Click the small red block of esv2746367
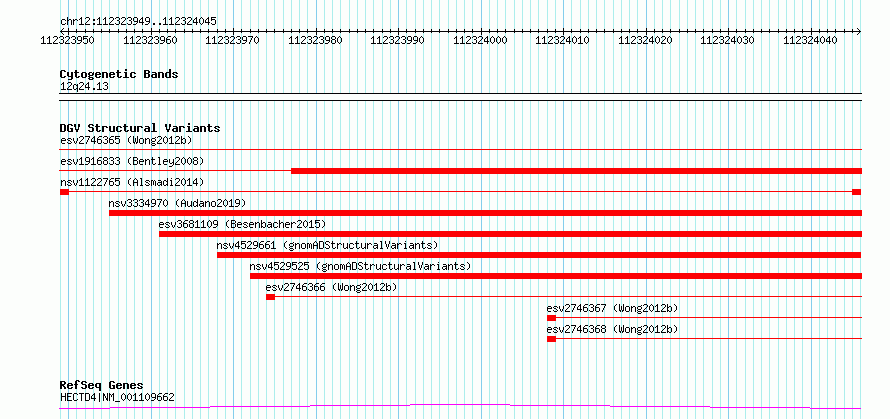The width and height of the screenshot is (890, 419). [551, 318]
